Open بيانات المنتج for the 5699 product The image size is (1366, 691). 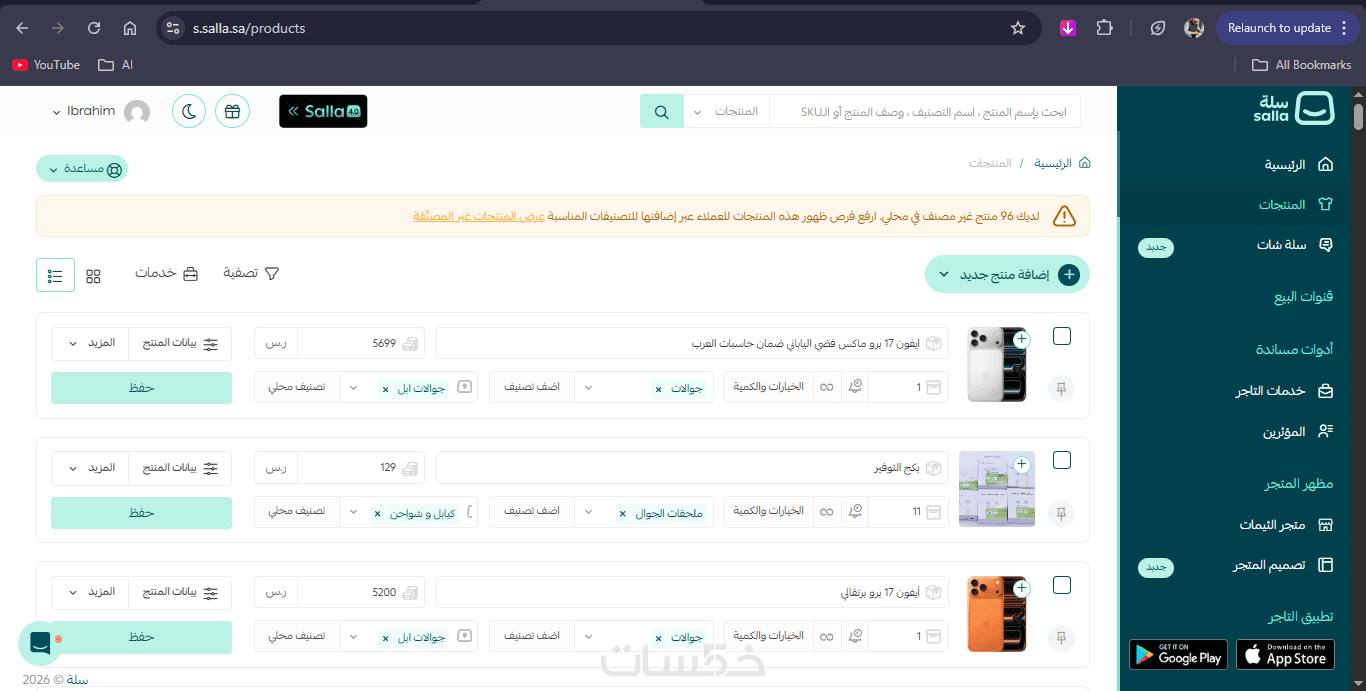point(180,343)
